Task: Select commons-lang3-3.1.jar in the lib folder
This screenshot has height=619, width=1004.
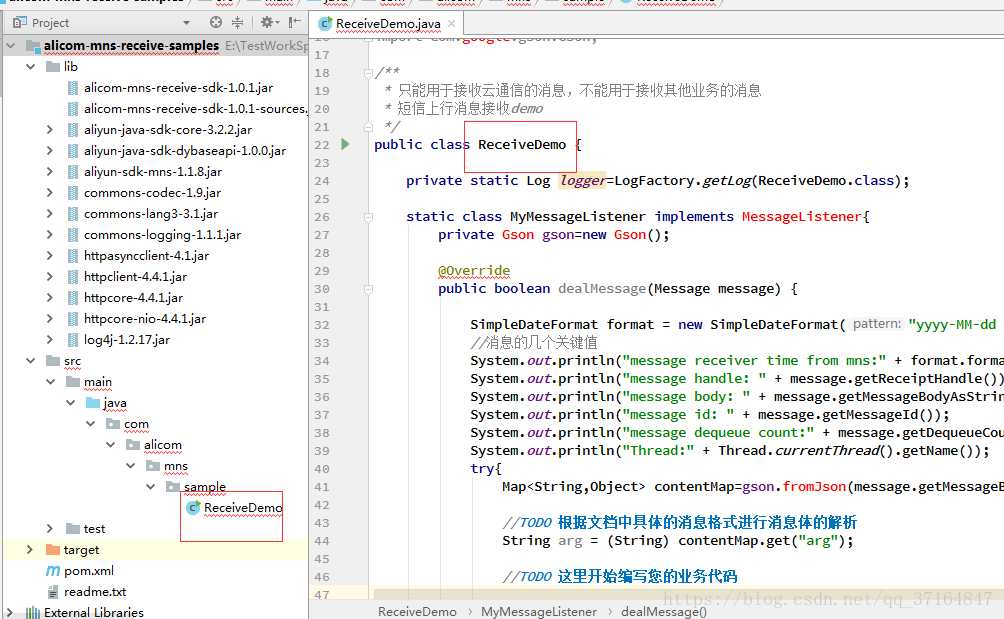Action: click(x=150, y=214)
